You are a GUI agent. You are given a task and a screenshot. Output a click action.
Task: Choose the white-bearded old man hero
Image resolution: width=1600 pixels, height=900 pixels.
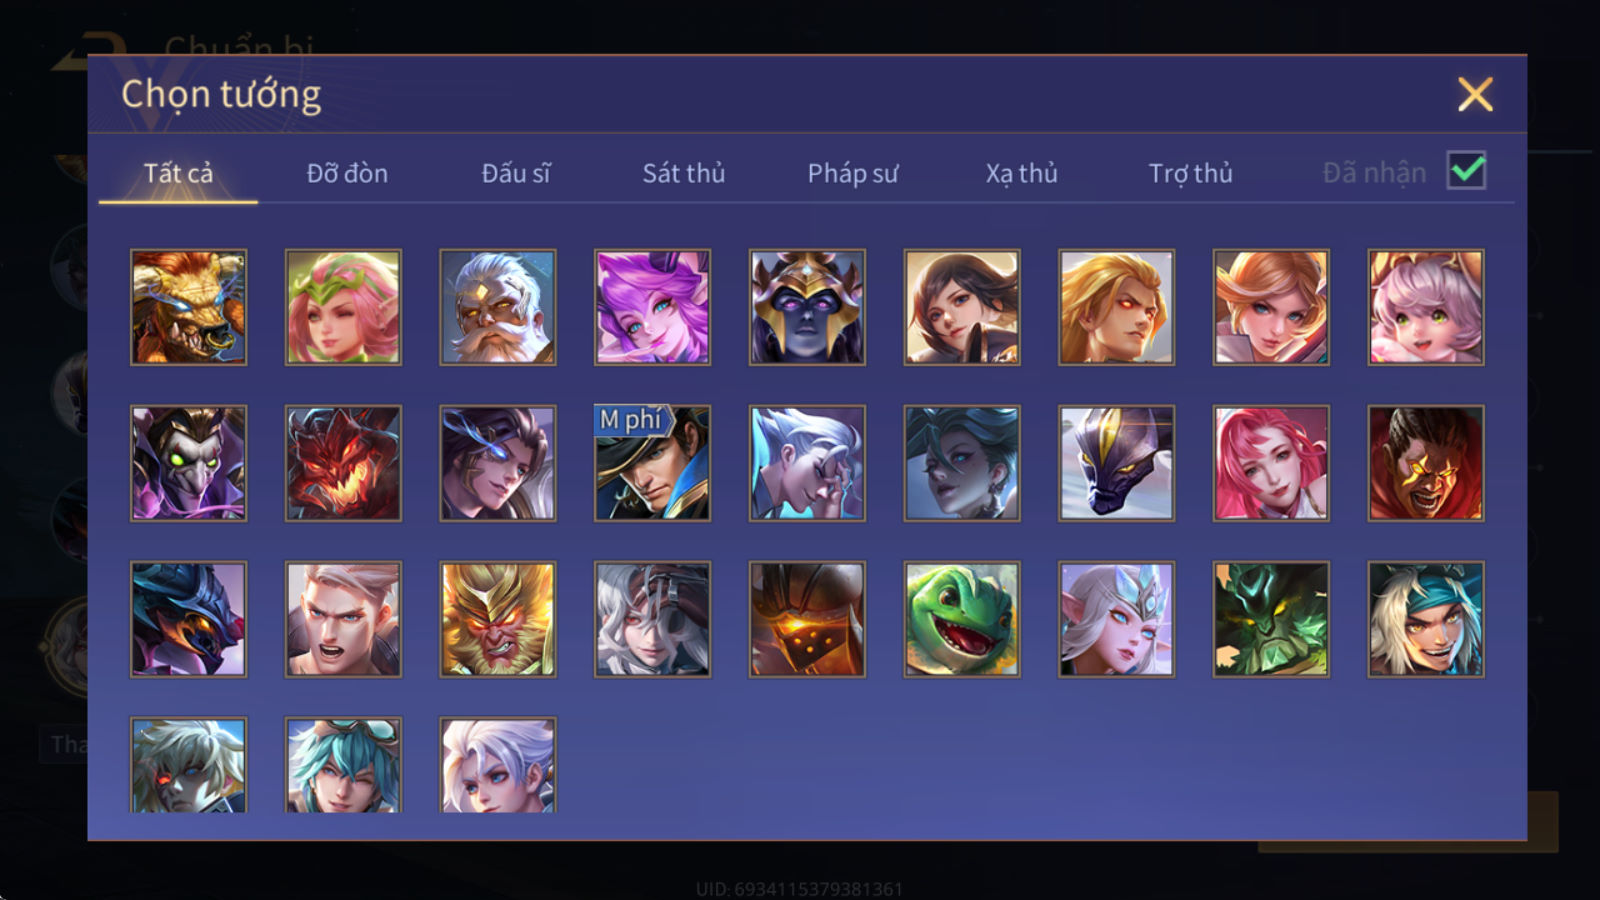pyautogui.click(x=498, y=307)
